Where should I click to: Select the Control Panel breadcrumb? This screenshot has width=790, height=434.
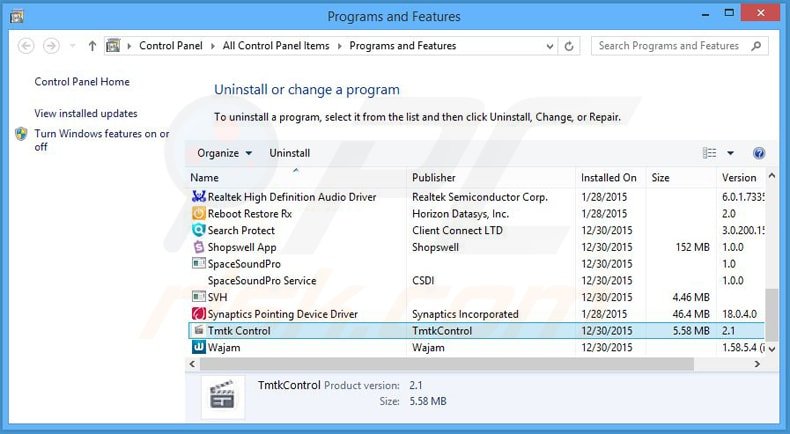[171, 45]
